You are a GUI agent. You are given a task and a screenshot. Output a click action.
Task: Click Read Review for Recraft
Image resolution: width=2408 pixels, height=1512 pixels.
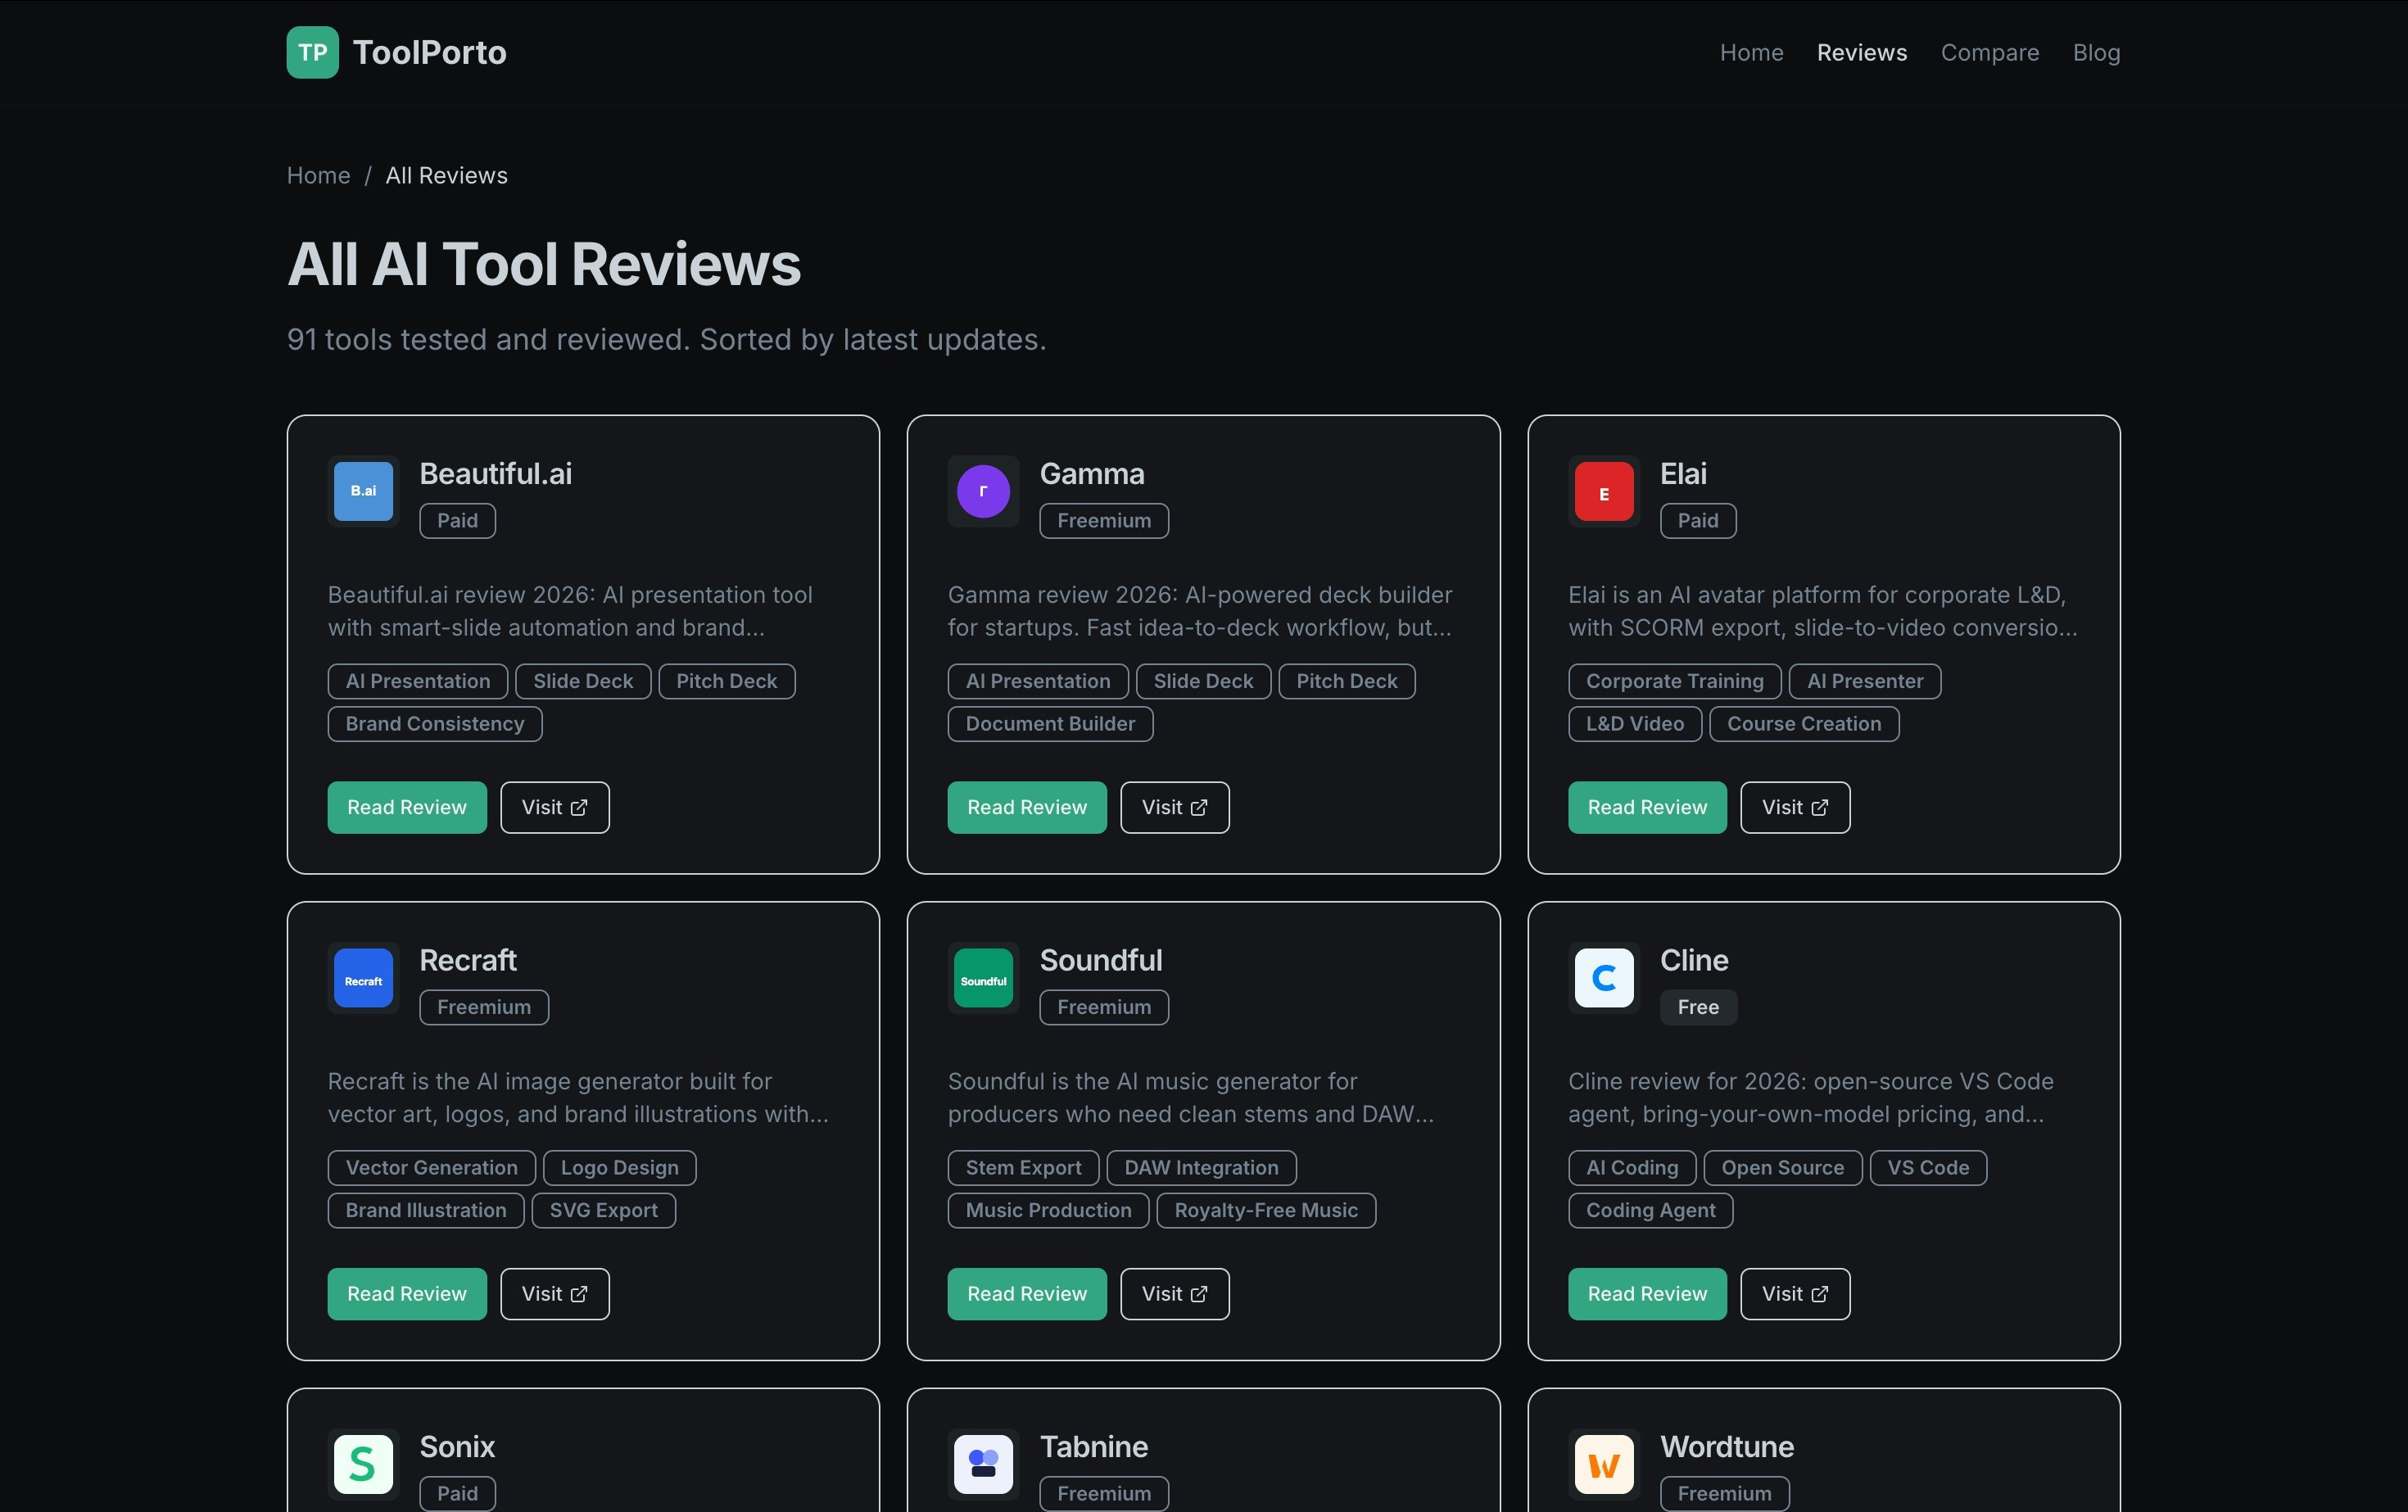click(407, 1294)
